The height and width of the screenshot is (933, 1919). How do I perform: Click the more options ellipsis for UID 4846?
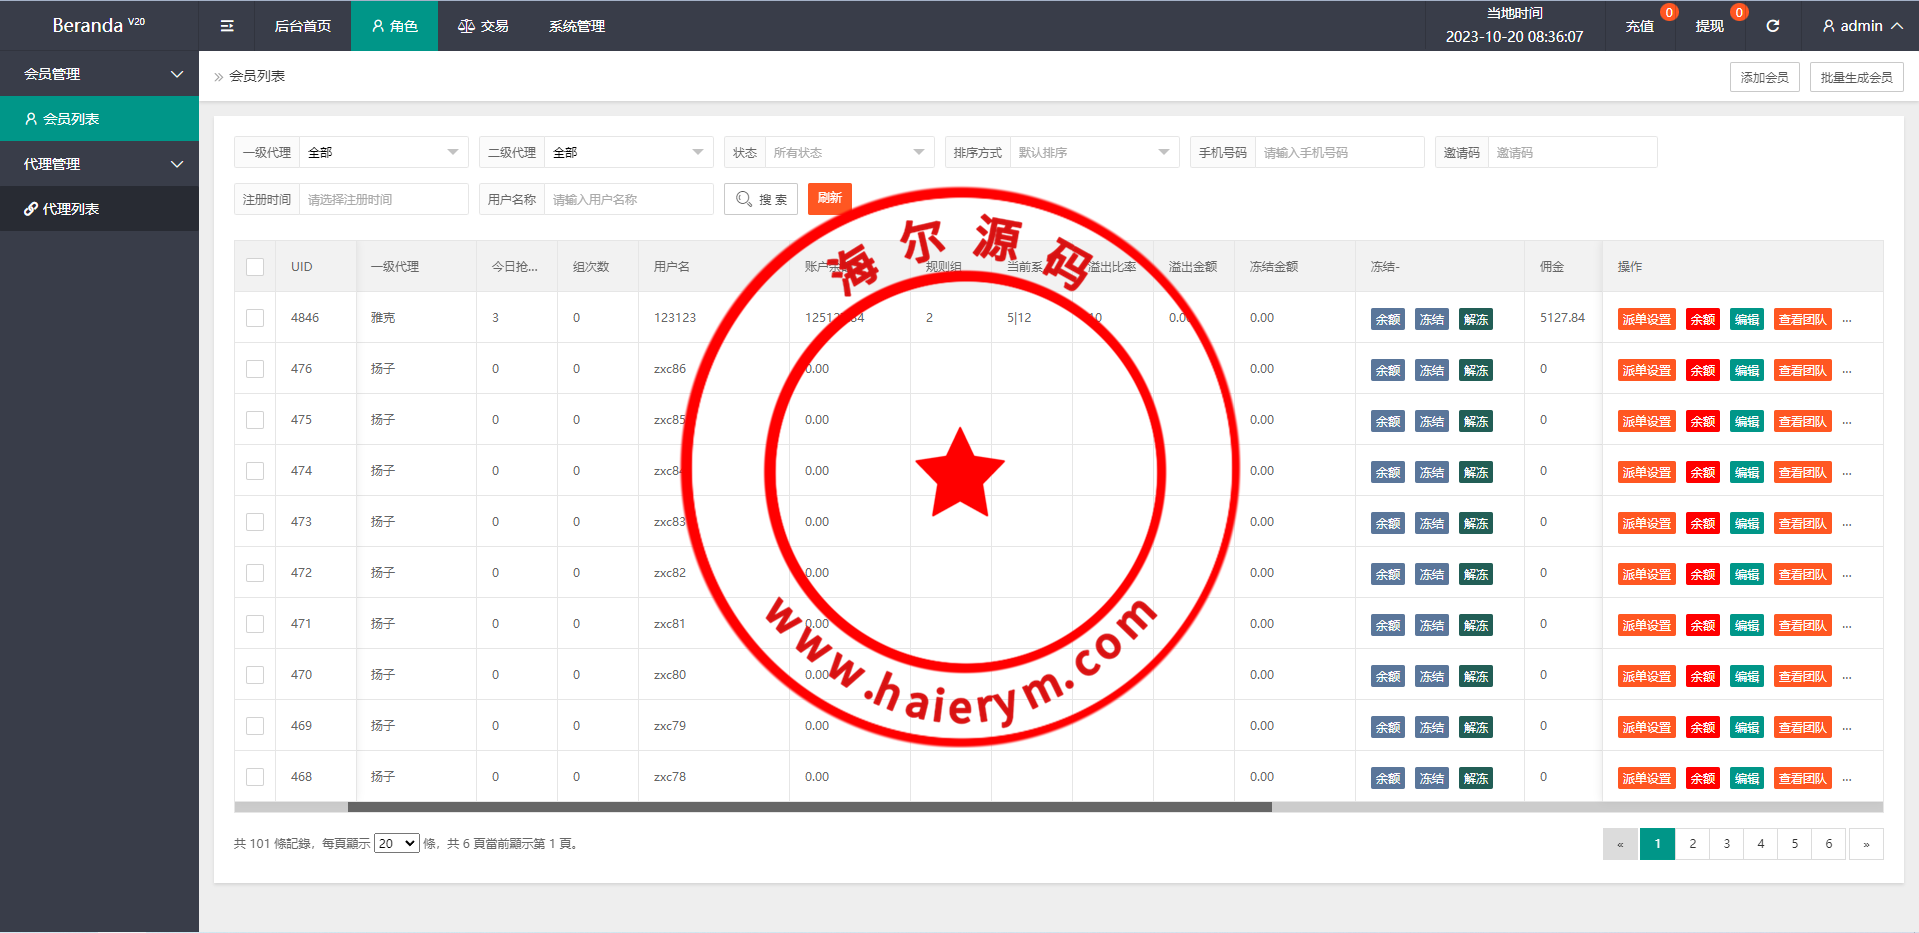1847,320
